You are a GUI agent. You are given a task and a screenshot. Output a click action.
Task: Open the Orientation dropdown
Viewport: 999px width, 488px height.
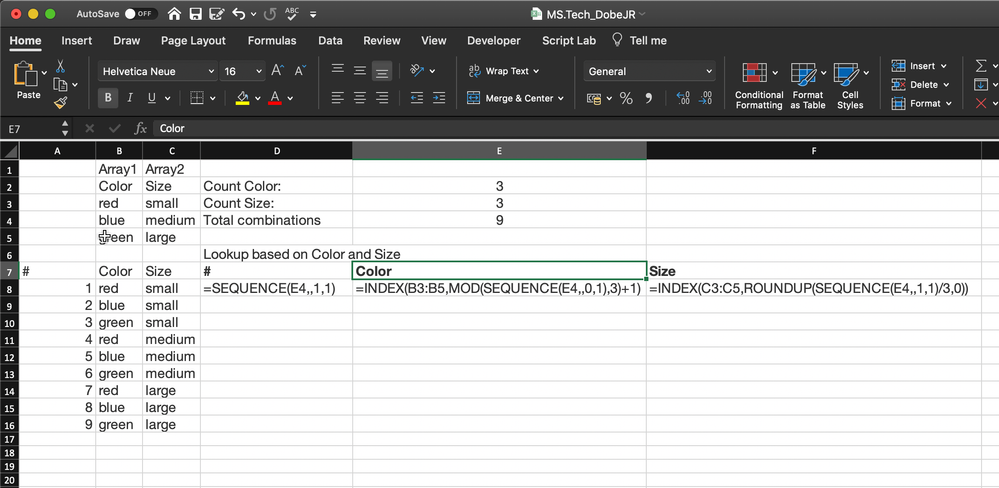pos(433,71)
